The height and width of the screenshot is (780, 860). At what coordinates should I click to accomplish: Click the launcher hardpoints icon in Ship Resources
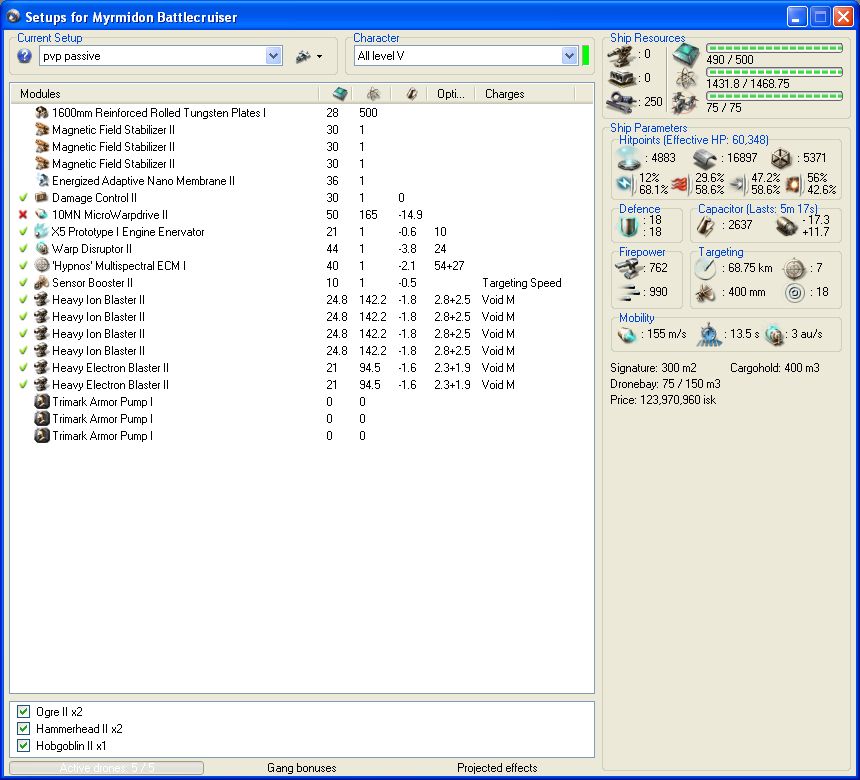point(622,78)
